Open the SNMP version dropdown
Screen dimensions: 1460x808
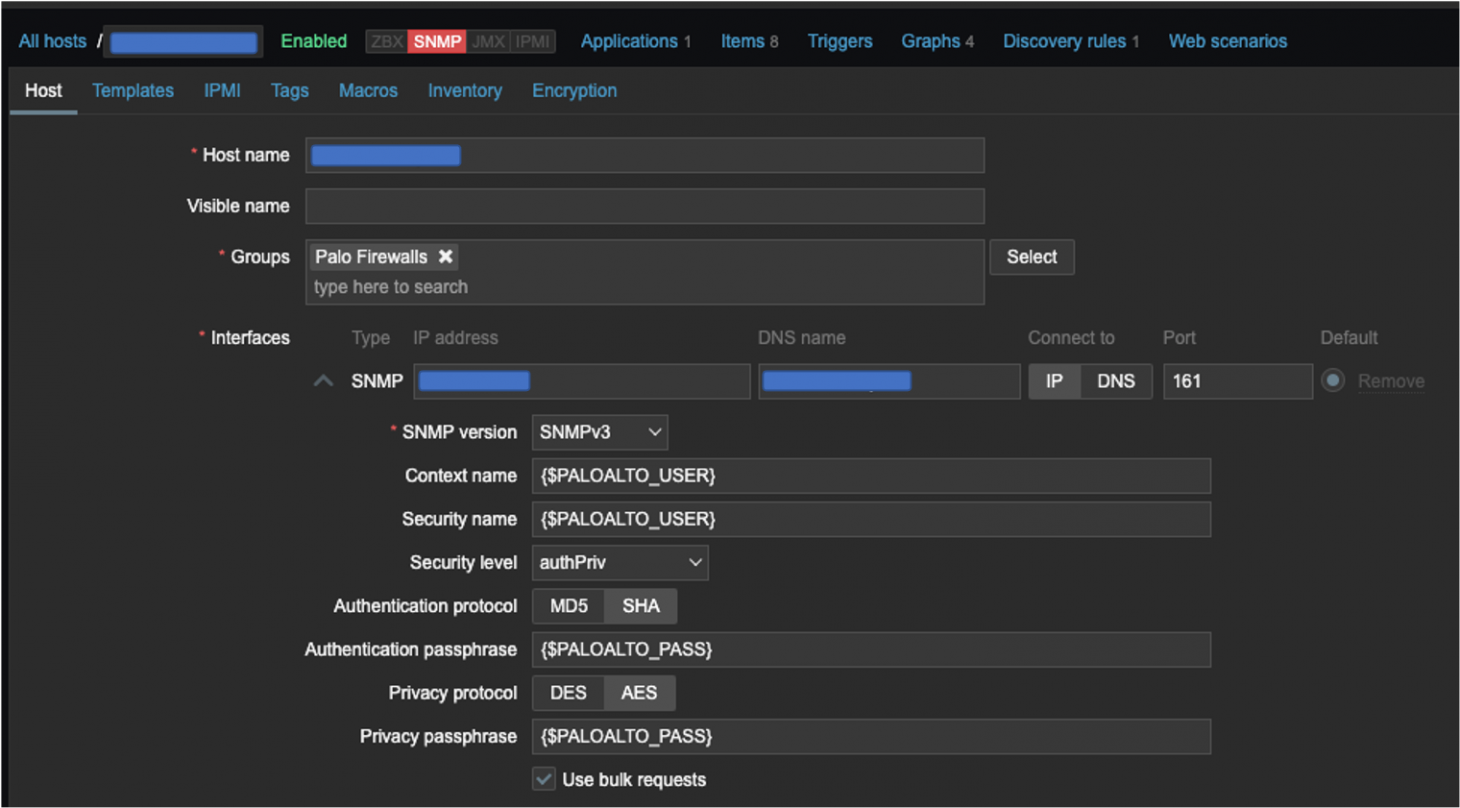pyautogui.click(x=600, y=432)
